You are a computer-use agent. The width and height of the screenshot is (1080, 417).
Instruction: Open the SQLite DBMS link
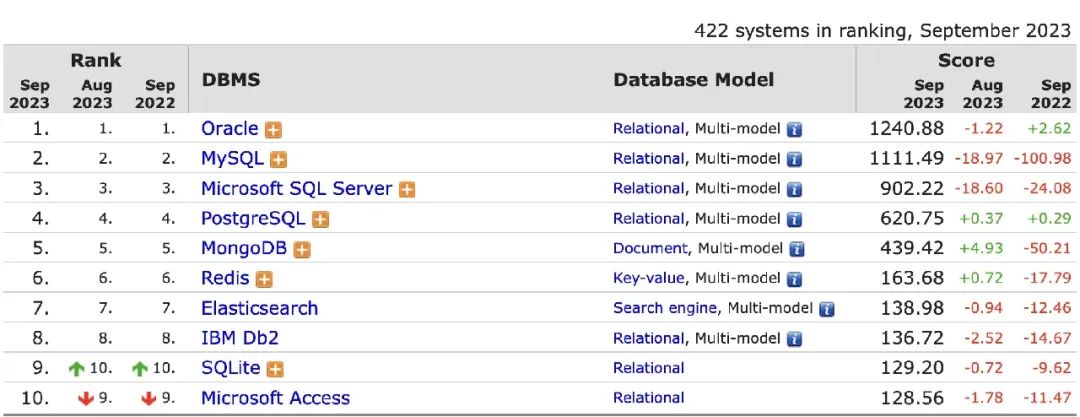coord(231,368)
